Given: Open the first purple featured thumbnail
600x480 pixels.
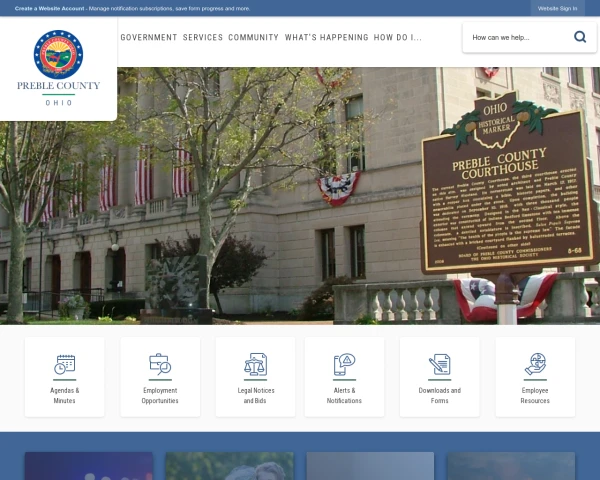Looking at the screenshot, I should pyautogui.click(x=89, y=466).
